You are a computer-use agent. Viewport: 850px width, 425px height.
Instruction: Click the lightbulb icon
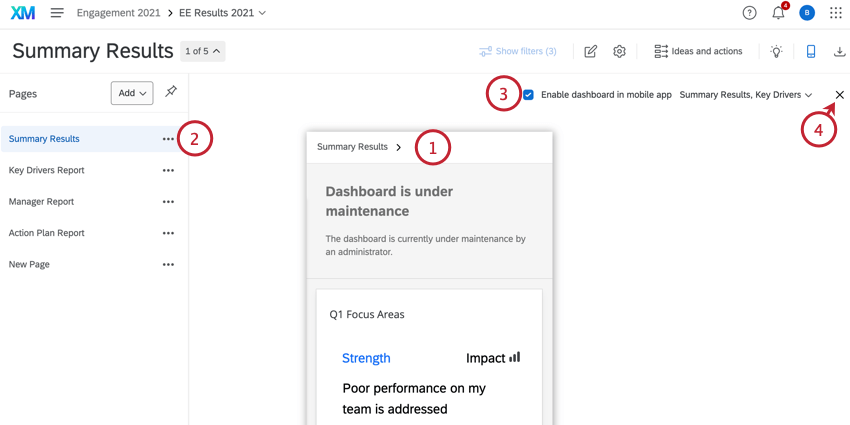[x=776, y=51]
